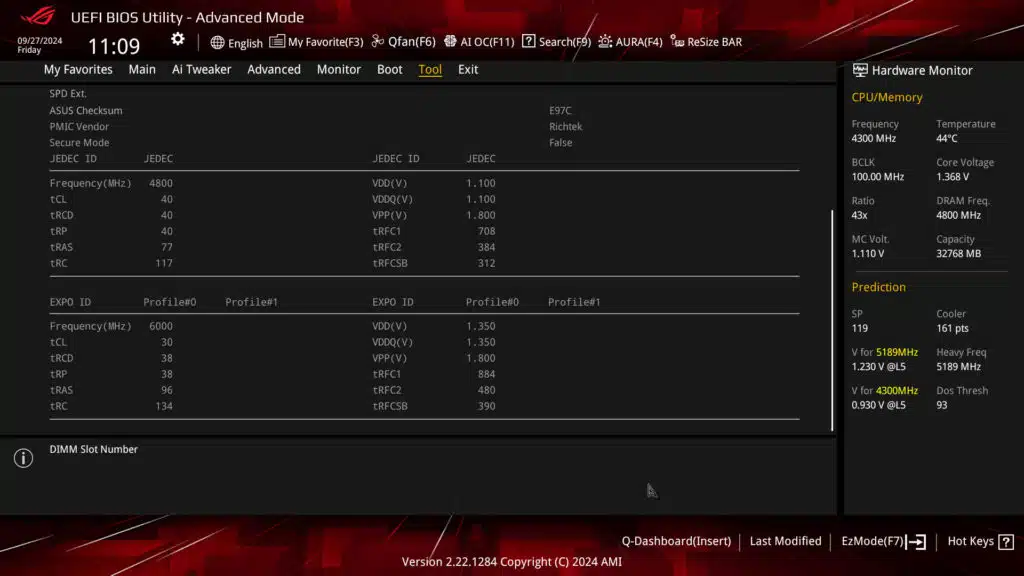Click EXPO tRFC1 value 884
1024x576 pixels.
point(487,374)
